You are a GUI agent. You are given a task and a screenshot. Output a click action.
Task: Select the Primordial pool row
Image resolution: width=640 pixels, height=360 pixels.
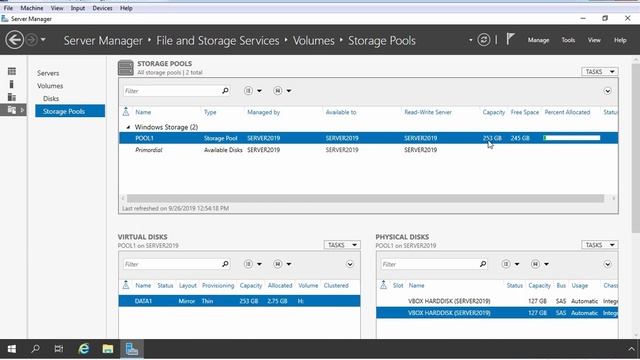(x=368, y=150)
